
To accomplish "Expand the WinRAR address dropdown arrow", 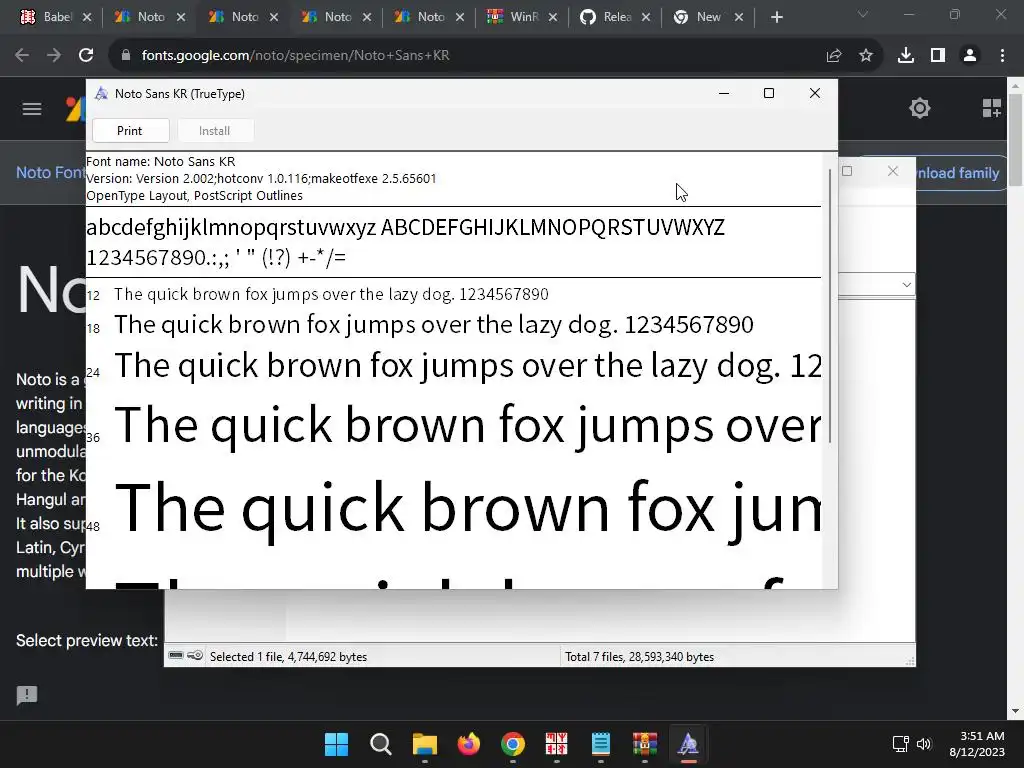I will (906, 285).
